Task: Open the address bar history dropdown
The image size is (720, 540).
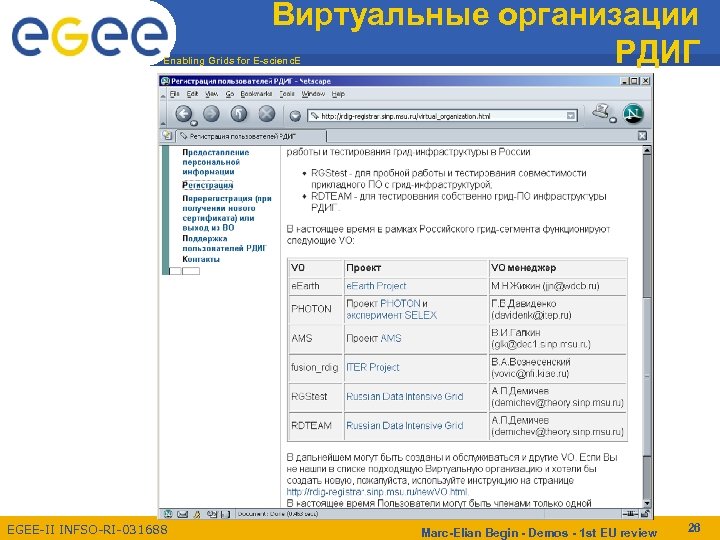Action: tap(570, 116)
